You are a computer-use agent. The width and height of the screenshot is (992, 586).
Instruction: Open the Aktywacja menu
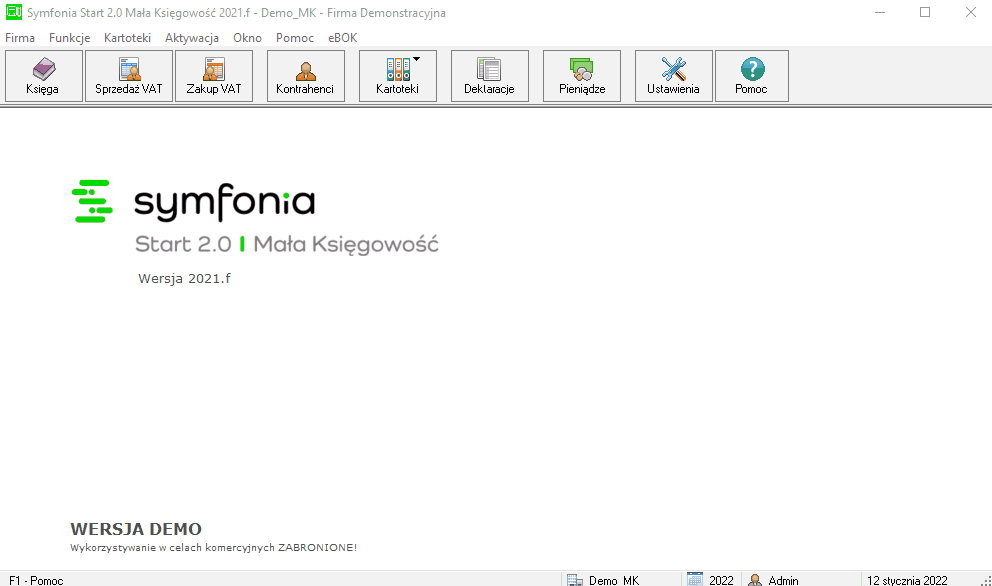click(x=192, y=38)
